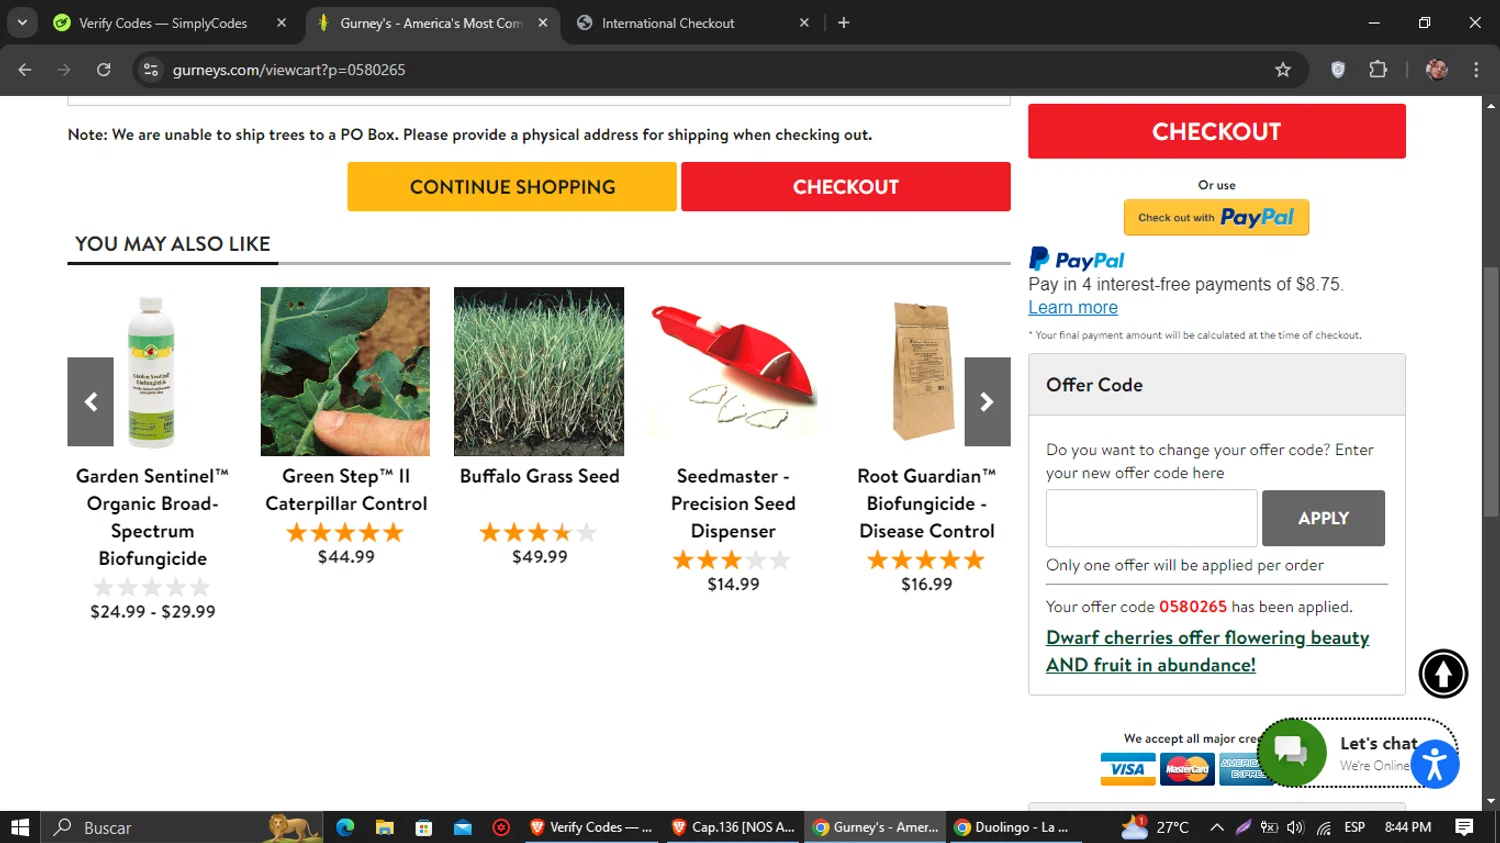Screen dimensions: 1500x843
Task: Click the address bar URL
Action: pos(289,70)
